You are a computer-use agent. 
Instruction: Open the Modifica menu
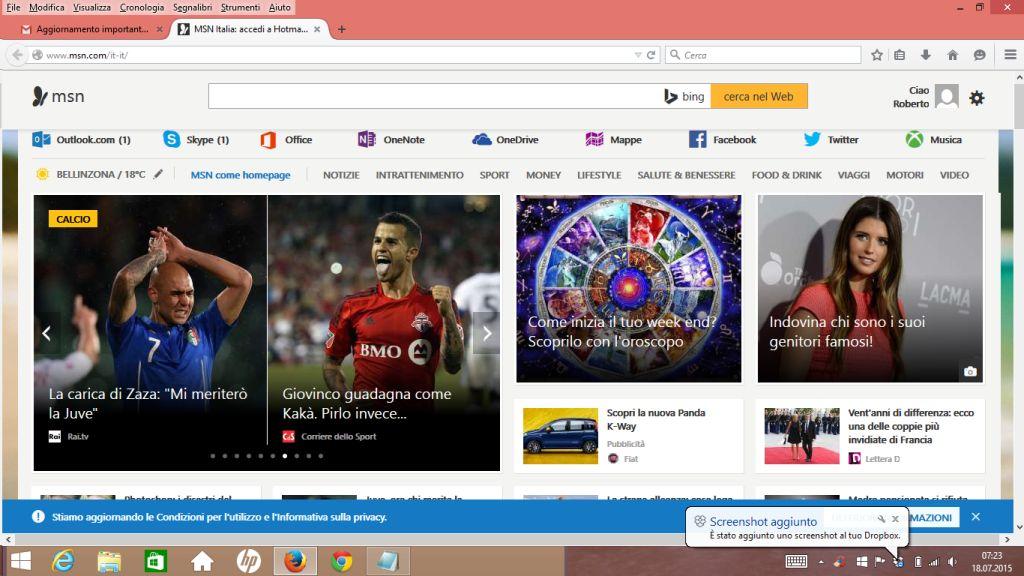point(46,7)
